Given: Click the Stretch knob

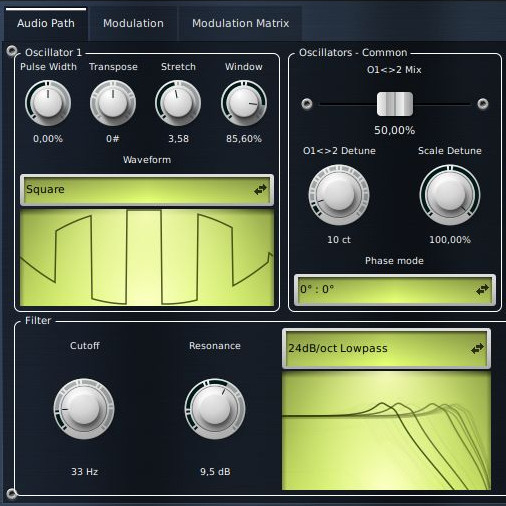Looking at the screenshot, I should (x=178, y=103).
